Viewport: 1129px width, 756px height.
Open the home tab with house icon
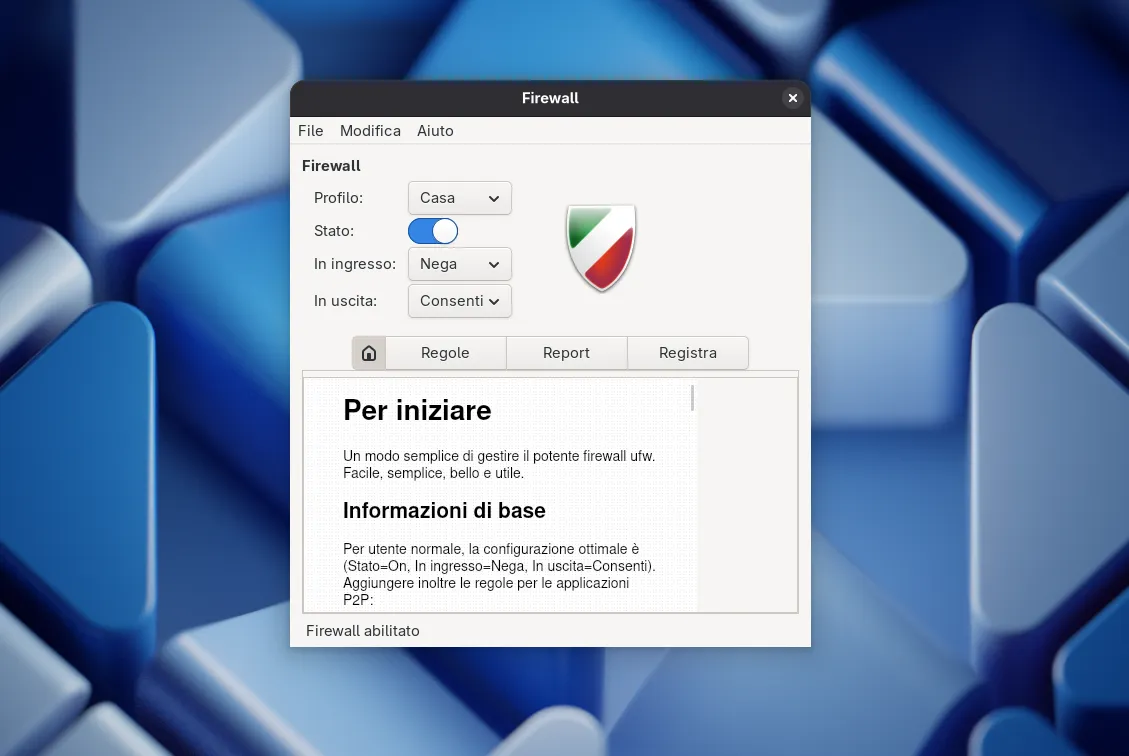pyautogui.click(x=368, y=353)
